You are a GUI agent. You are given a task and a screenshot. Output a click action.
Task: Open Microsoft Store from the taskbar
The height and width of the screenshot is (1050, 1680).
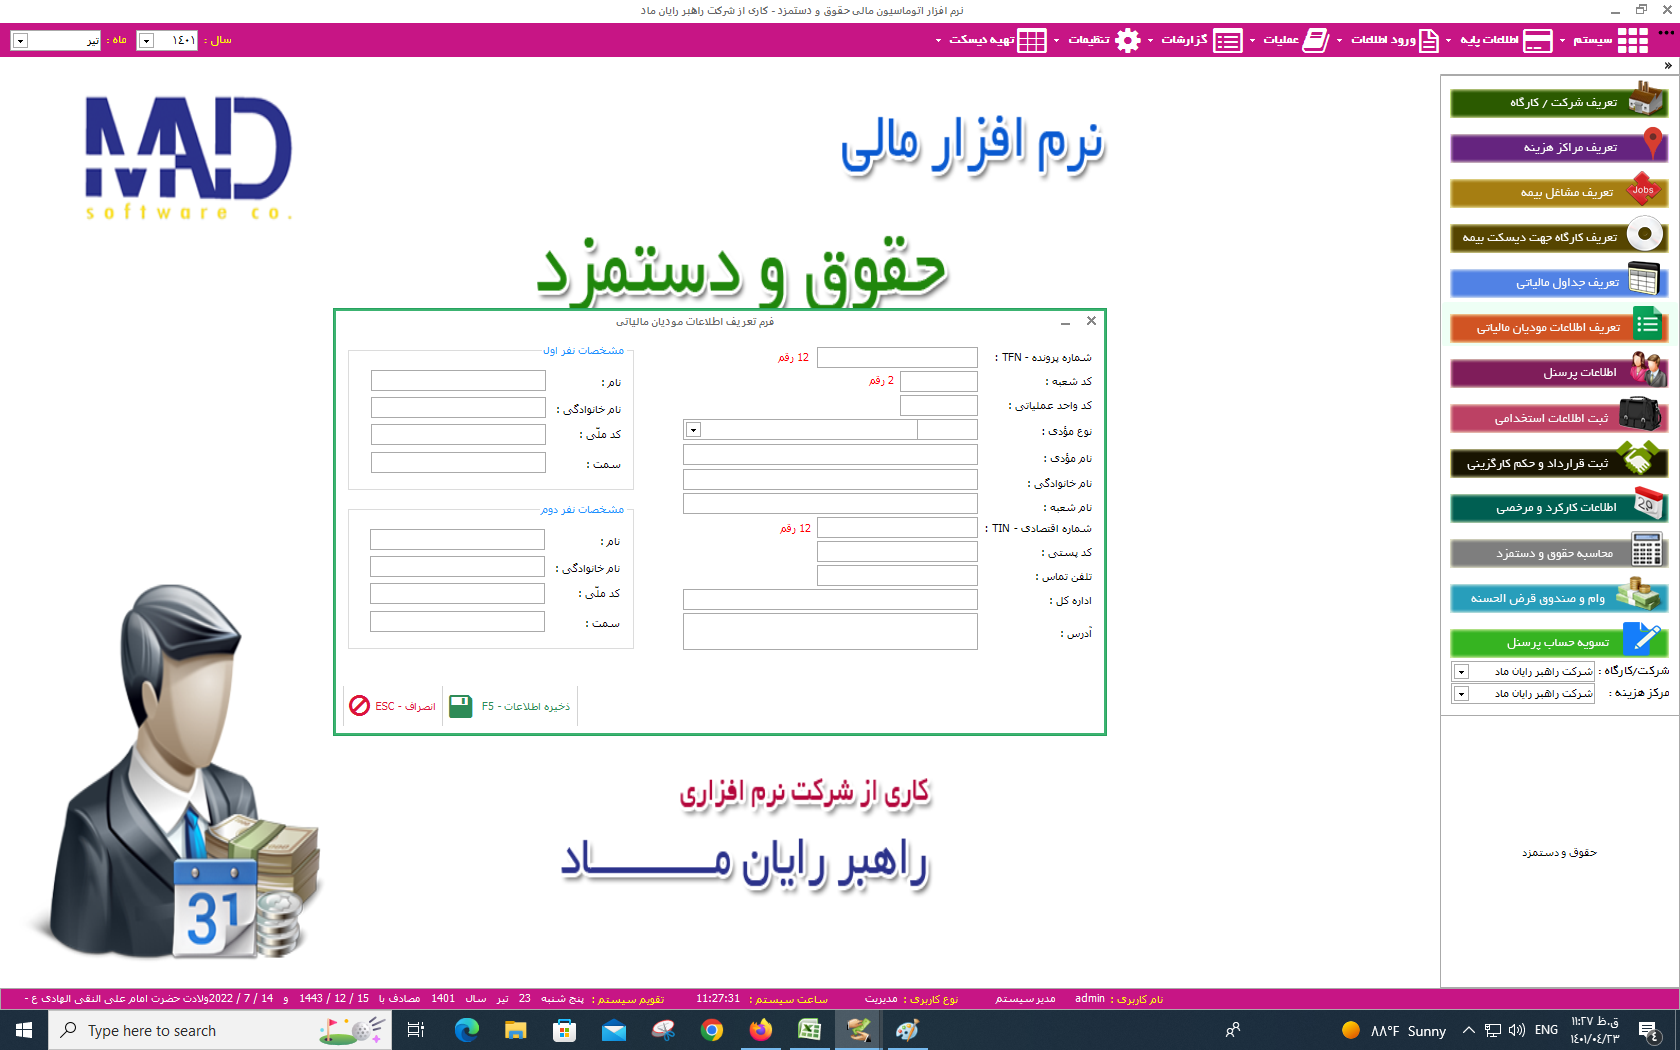pos(564,1030)
